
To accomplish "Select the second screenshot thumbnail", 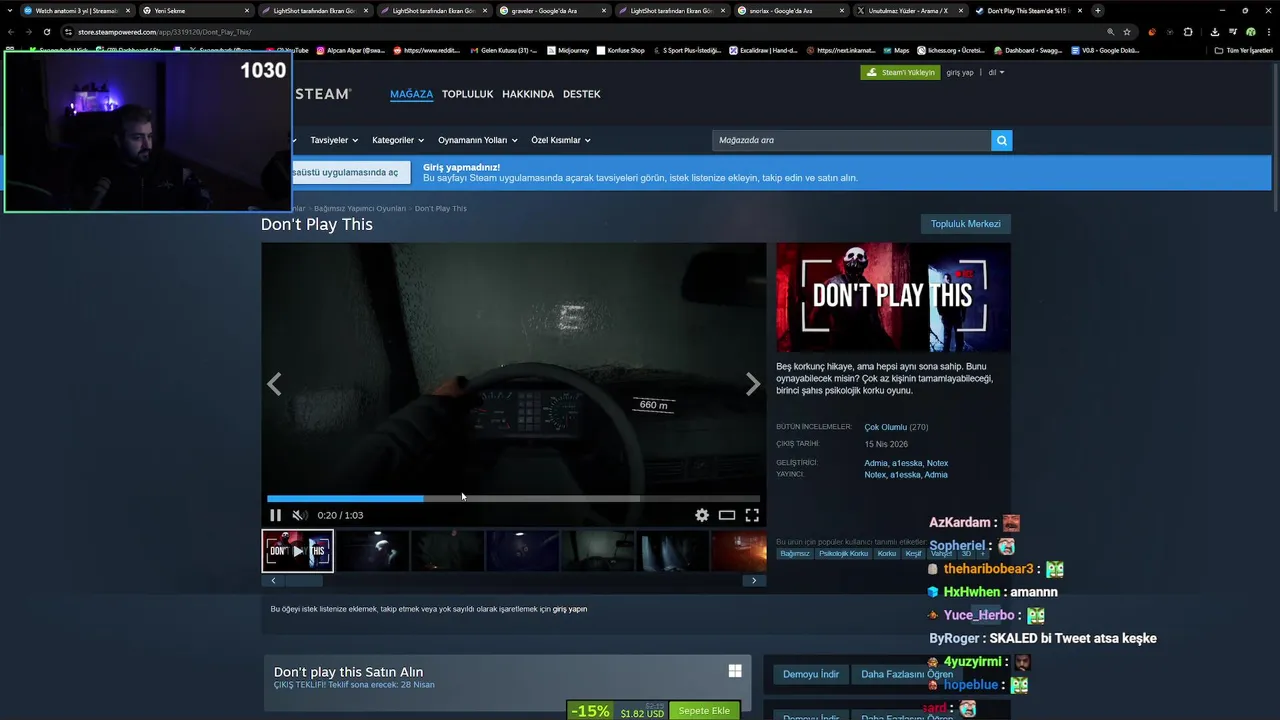I will [x=373, y=551].
